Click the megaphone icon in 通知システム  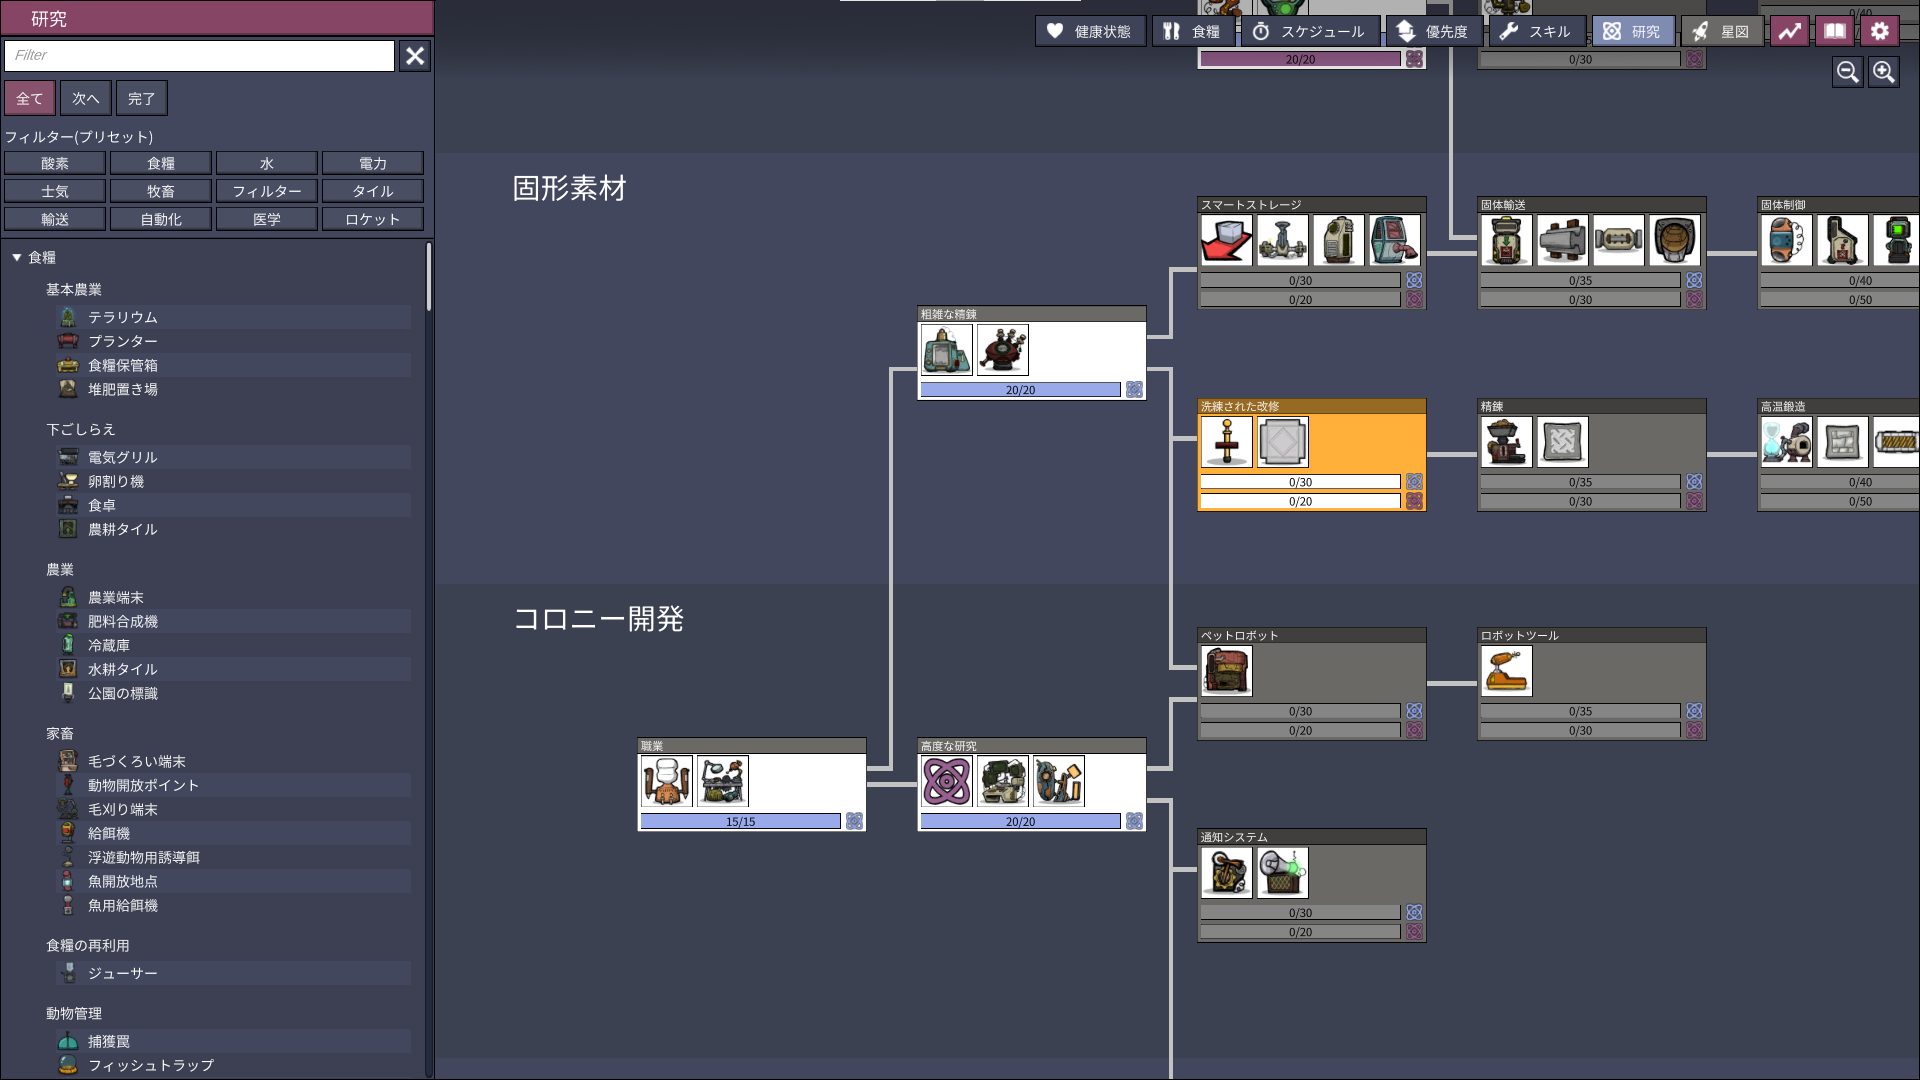click(x=1283, y=872)
